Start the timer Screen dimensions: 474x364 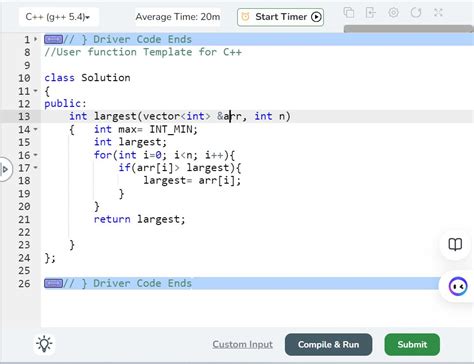(x=280, y=17)
